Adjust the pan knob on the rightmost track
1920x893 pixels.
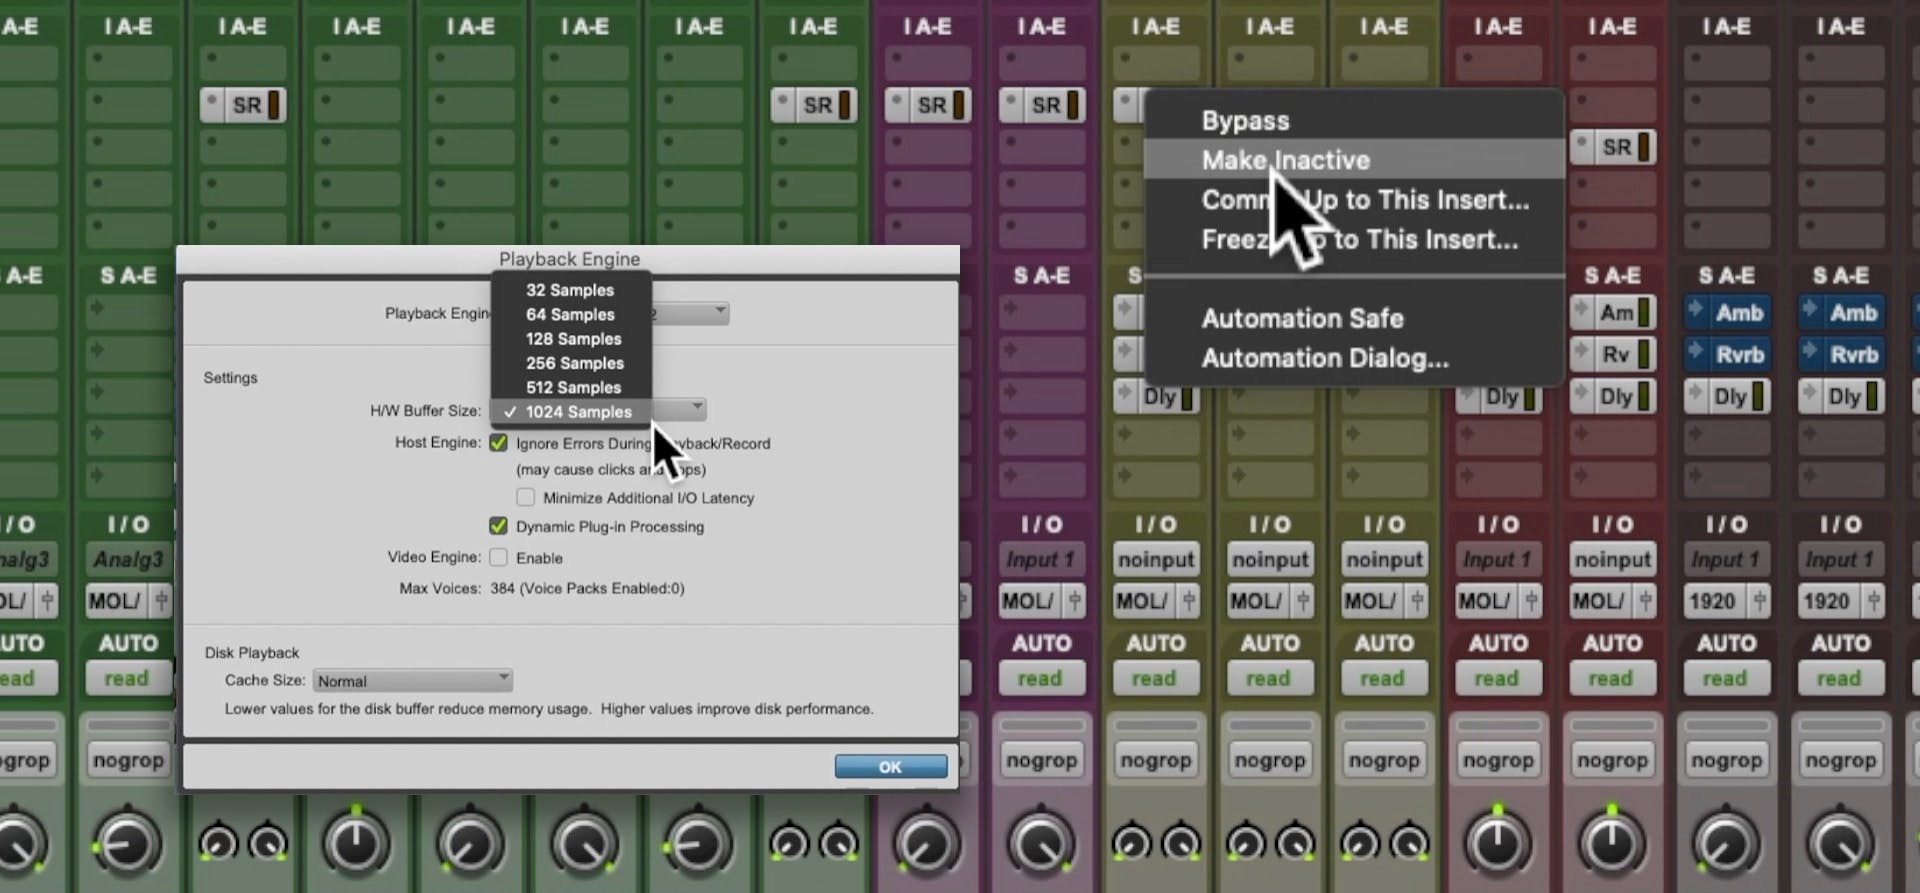click(1839, 843)
